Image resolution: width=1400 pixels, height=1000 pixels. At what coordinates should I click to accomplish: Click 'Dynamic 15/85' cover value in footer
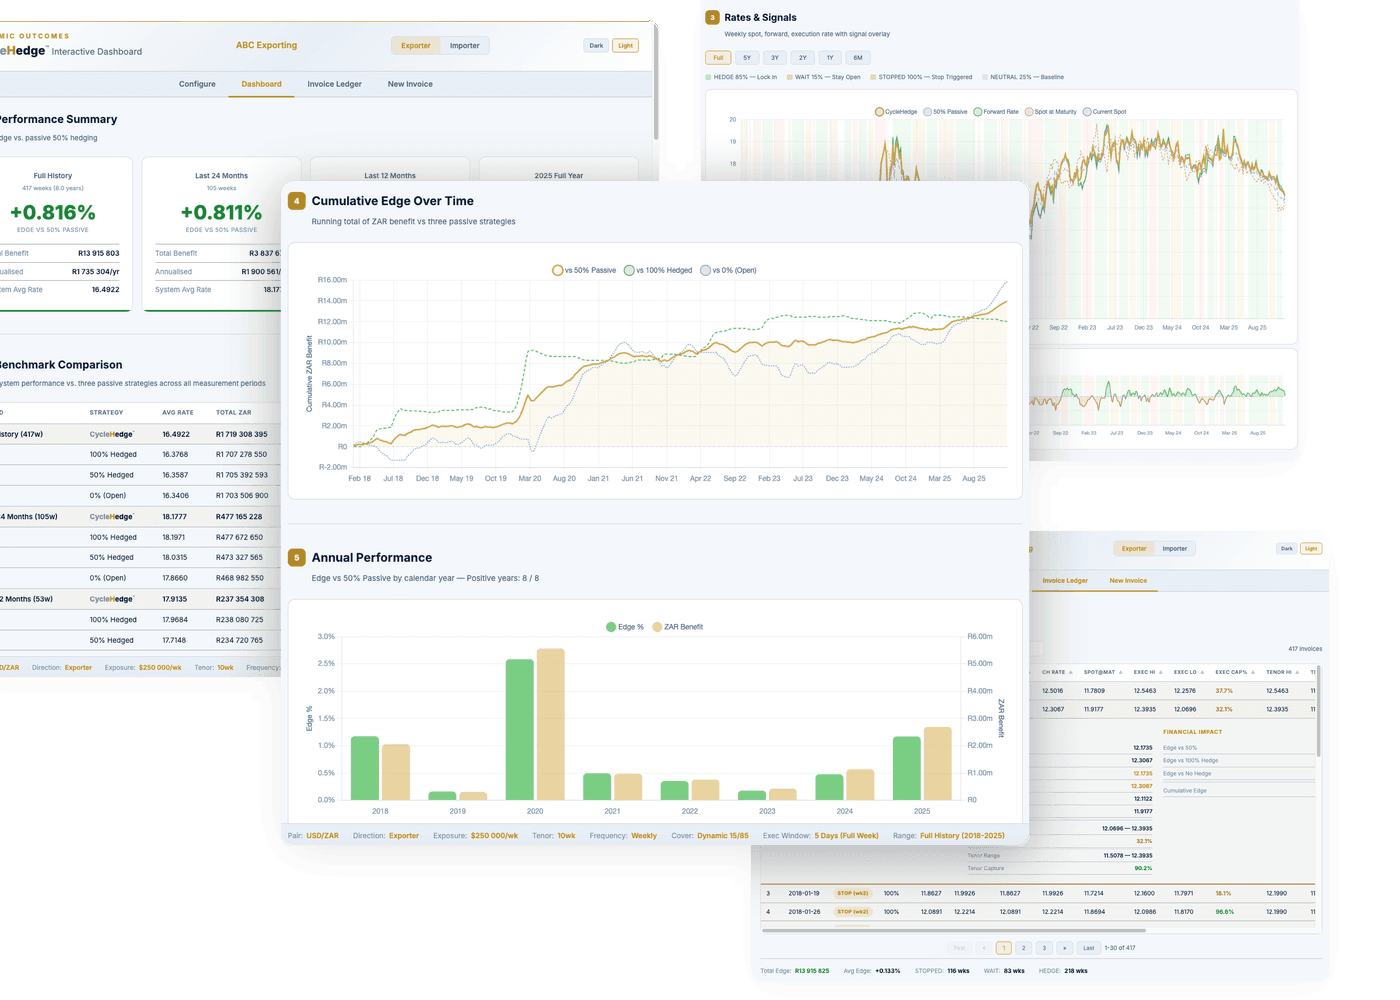coord(723,836)
